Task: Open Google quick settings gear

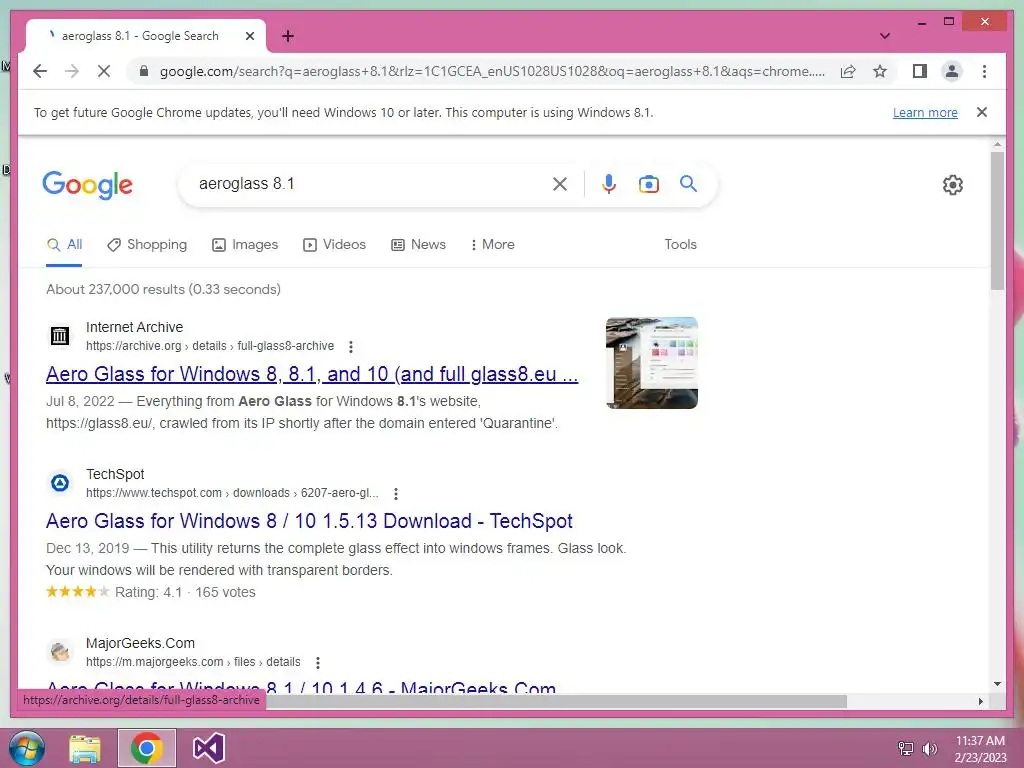Action: (953, 185)
